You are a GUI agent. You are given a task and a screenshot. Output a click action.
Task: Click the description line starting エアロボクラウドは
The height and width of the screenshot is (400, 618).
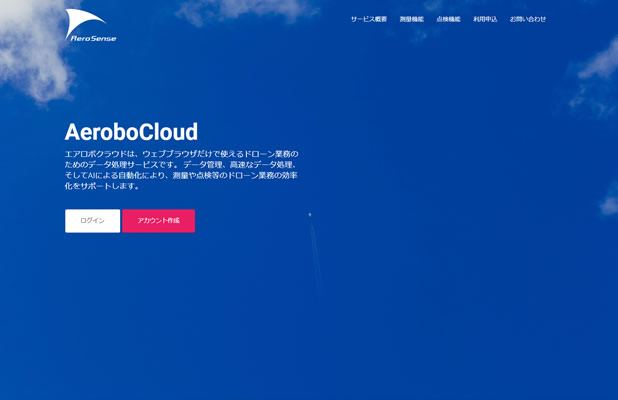point(182,154)
